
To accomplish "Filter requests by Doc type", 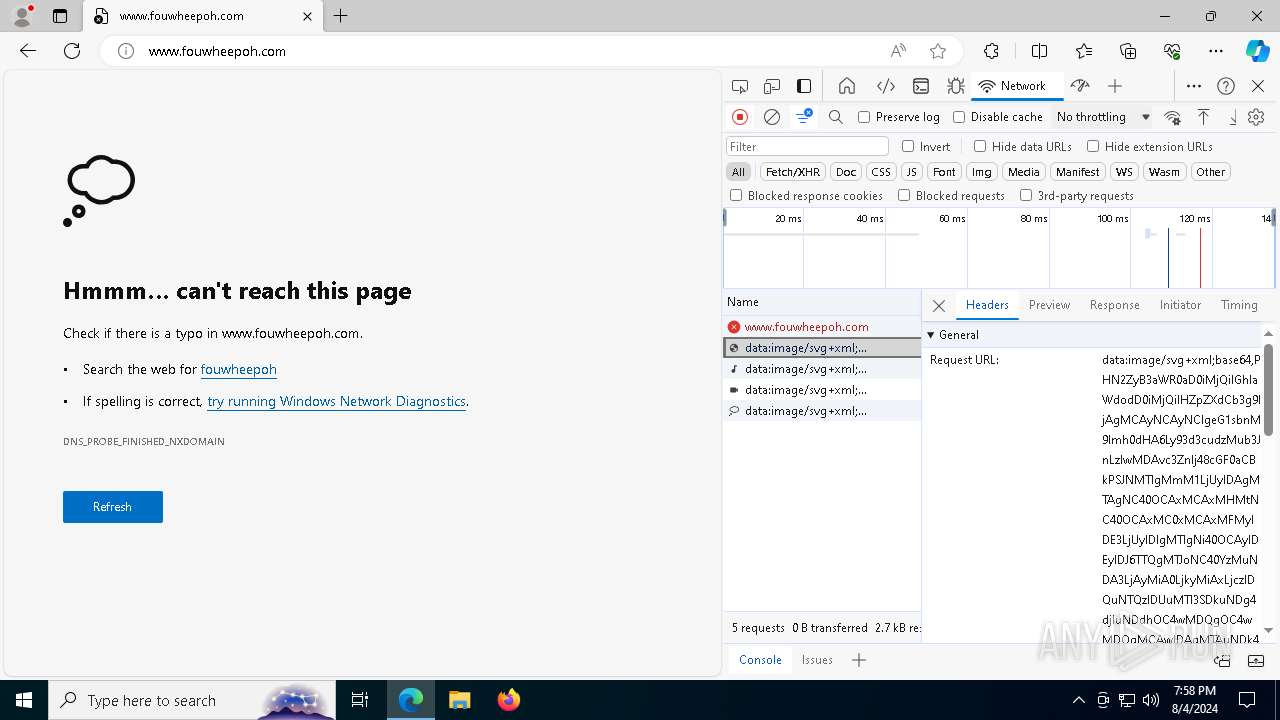I will [846, 172].
